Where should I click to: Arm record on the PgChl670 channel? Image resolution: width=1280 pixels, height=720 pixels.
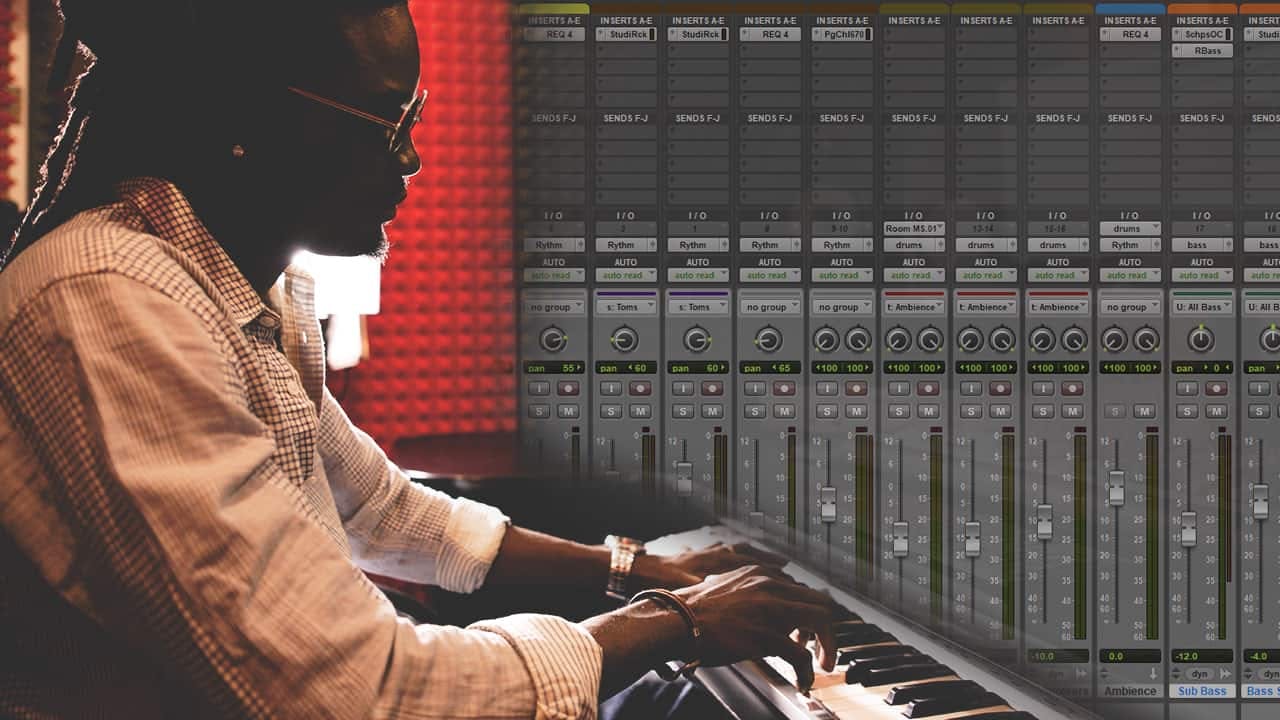pos(856,388)
